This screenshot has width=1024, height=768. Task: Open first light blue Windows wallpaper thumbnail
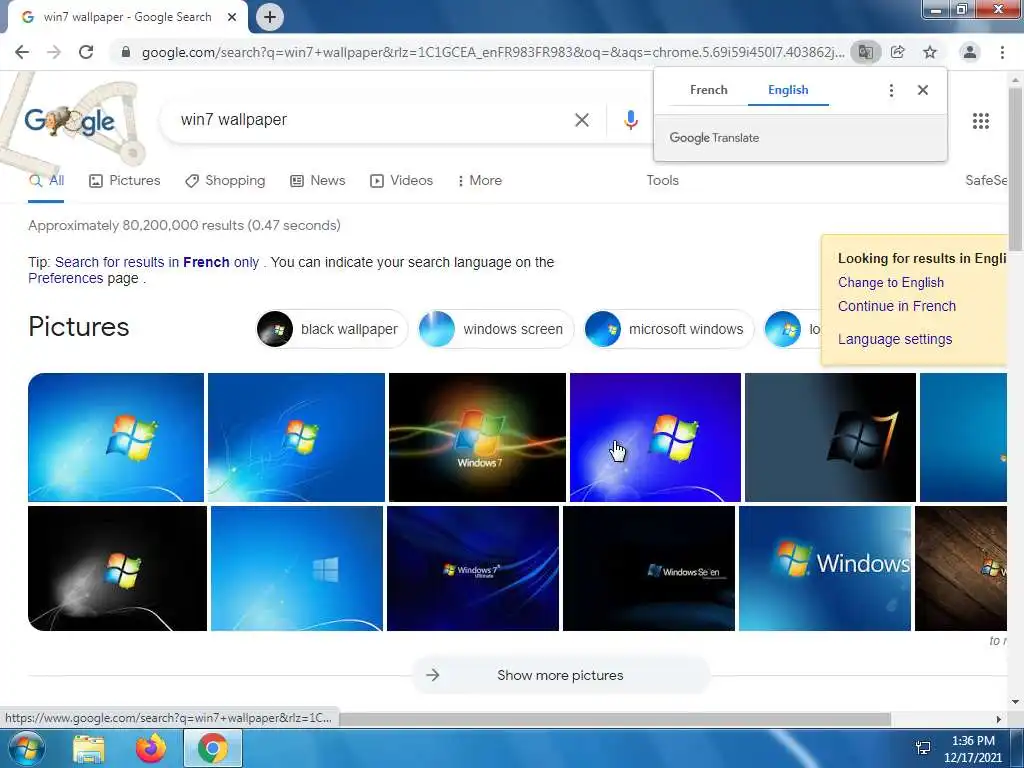click(x=116, y=438)
